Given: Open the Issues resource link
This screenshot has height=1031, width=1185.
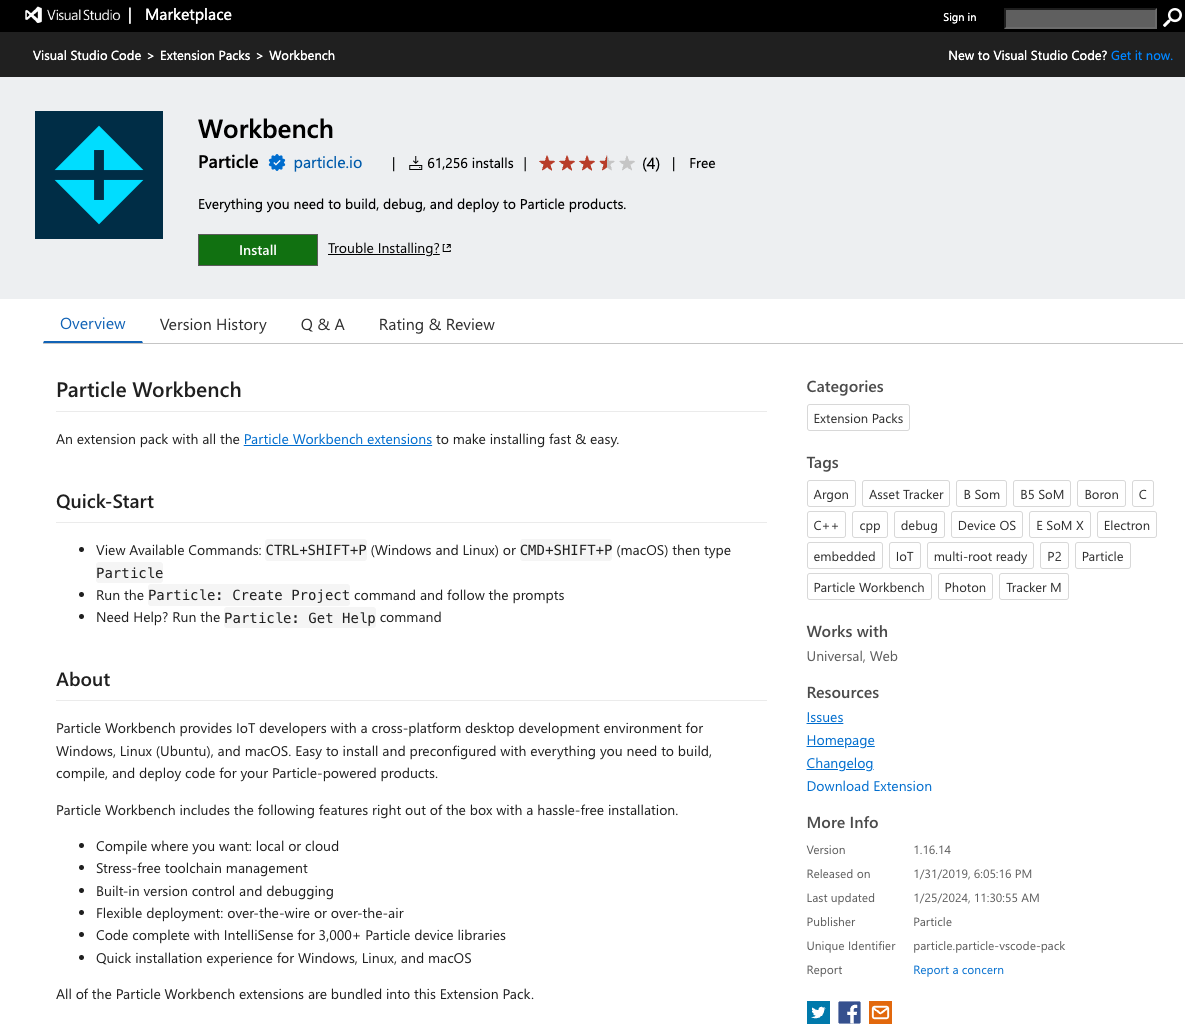Looking at the screenshot, I should click(x=825, y=717).
